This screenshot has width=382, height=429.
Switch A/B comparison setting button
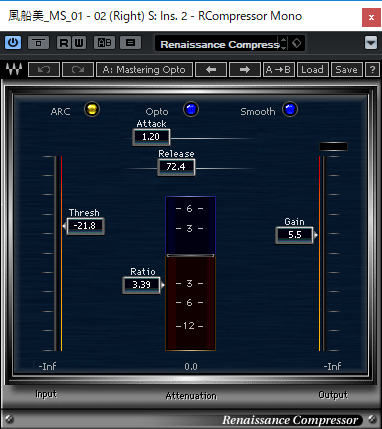coord(105,43)
